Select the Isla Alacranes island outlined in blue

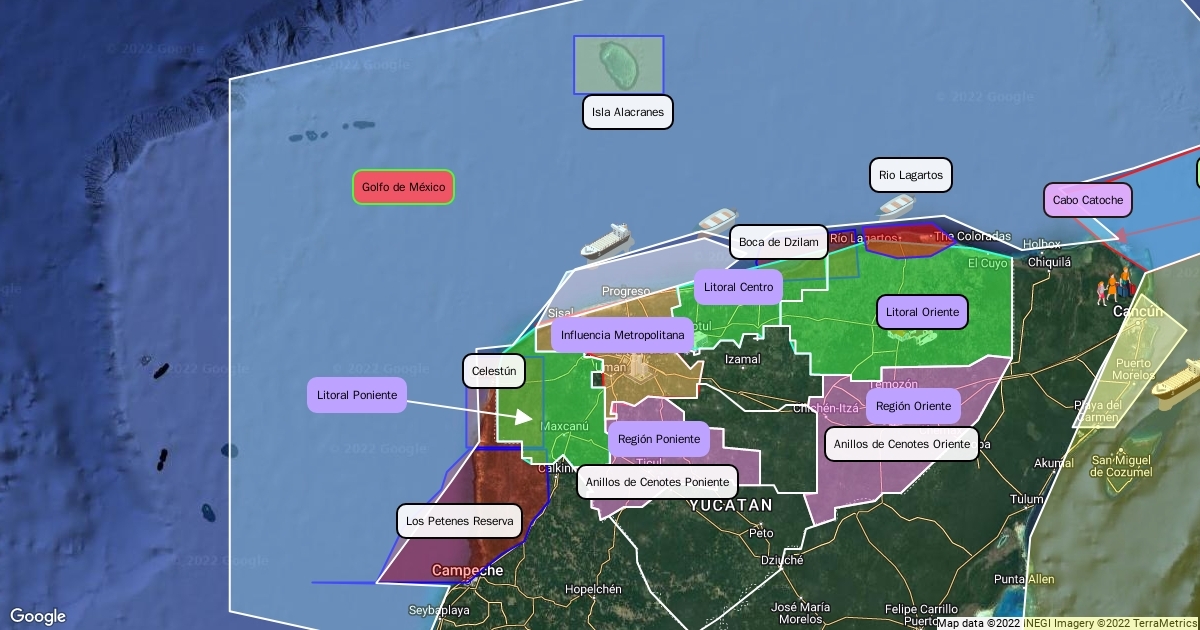pos(618,64)
